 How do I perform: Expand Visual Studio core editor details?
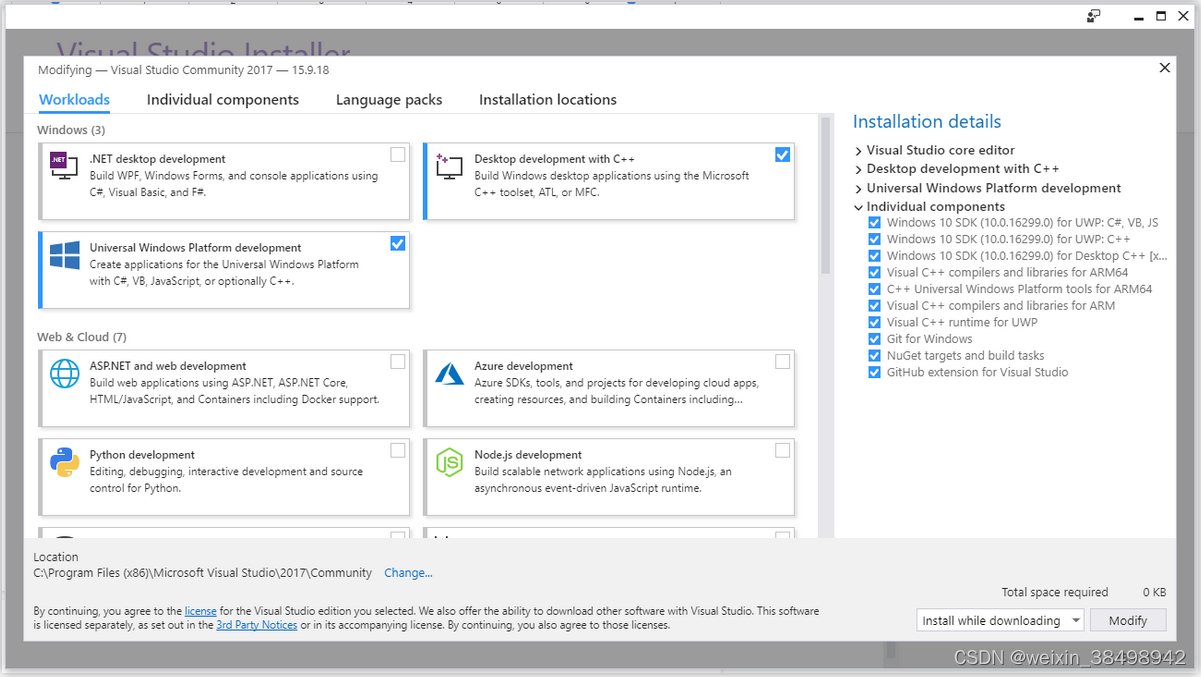[859, 150]
